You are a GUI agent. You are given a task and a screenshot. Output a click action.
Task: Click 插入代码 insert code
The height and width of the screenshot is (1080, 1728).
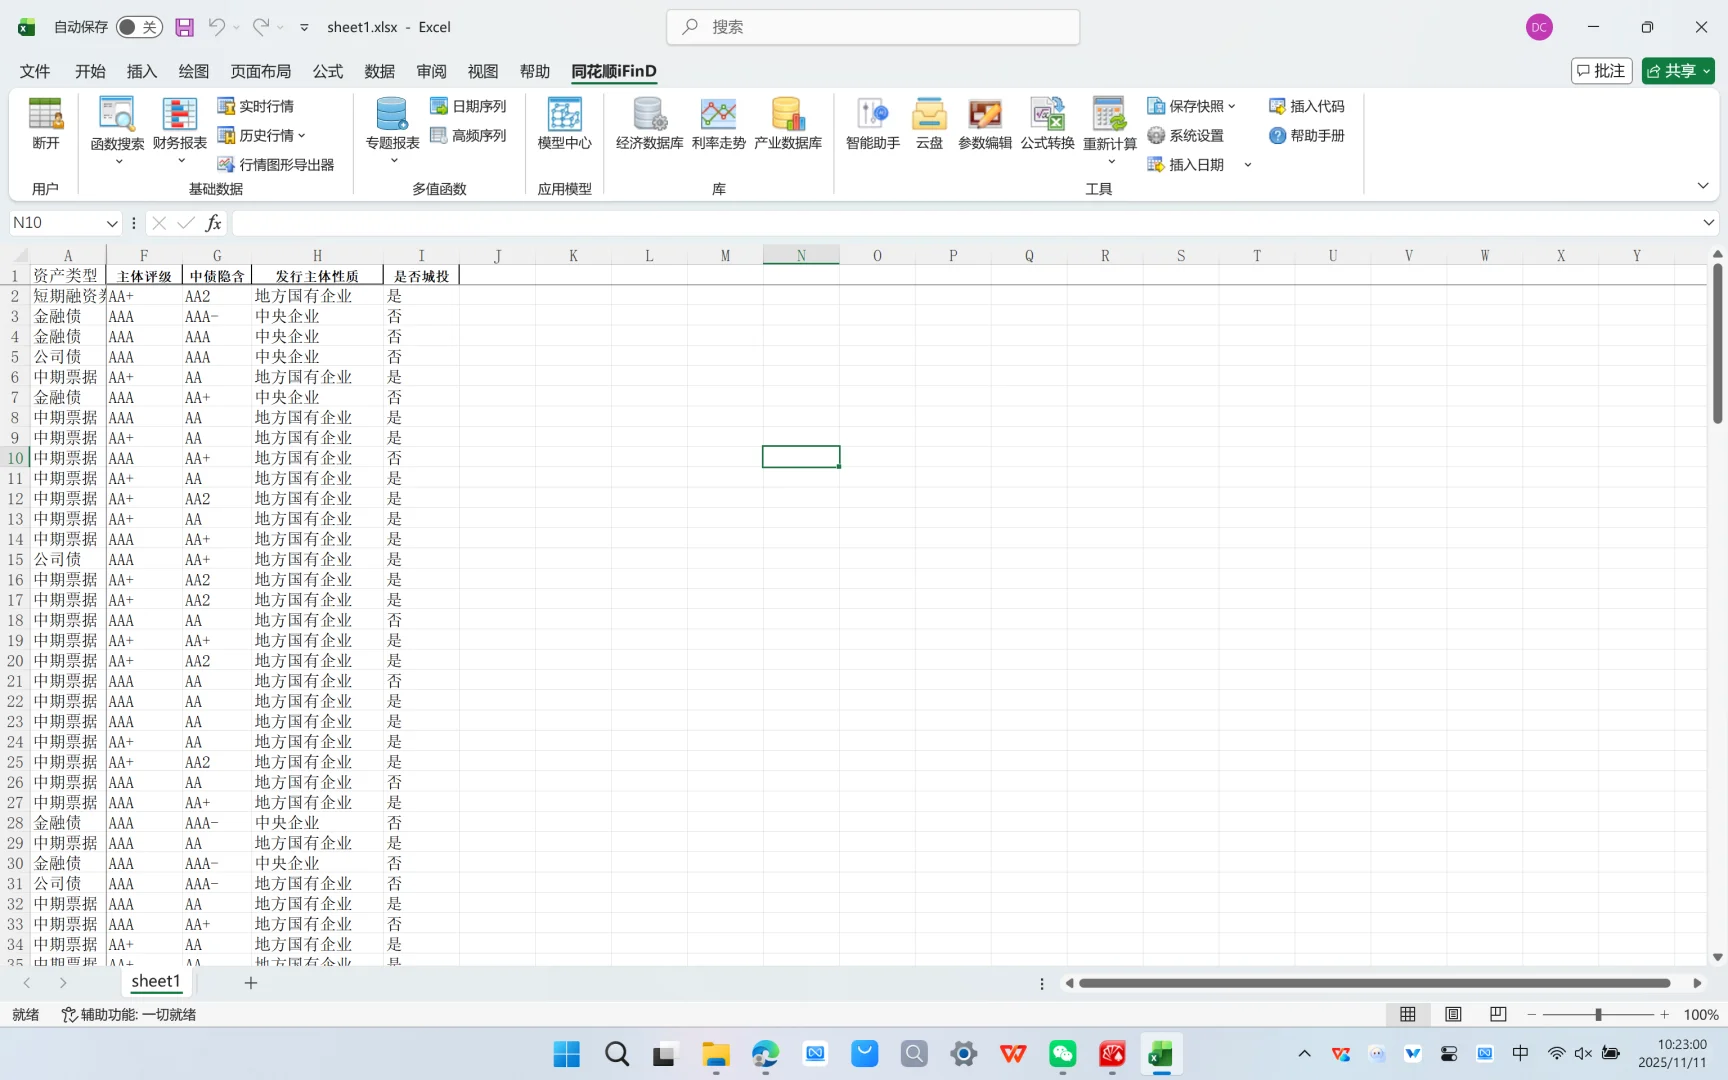pyautogui.click(x=1307, y=106)
